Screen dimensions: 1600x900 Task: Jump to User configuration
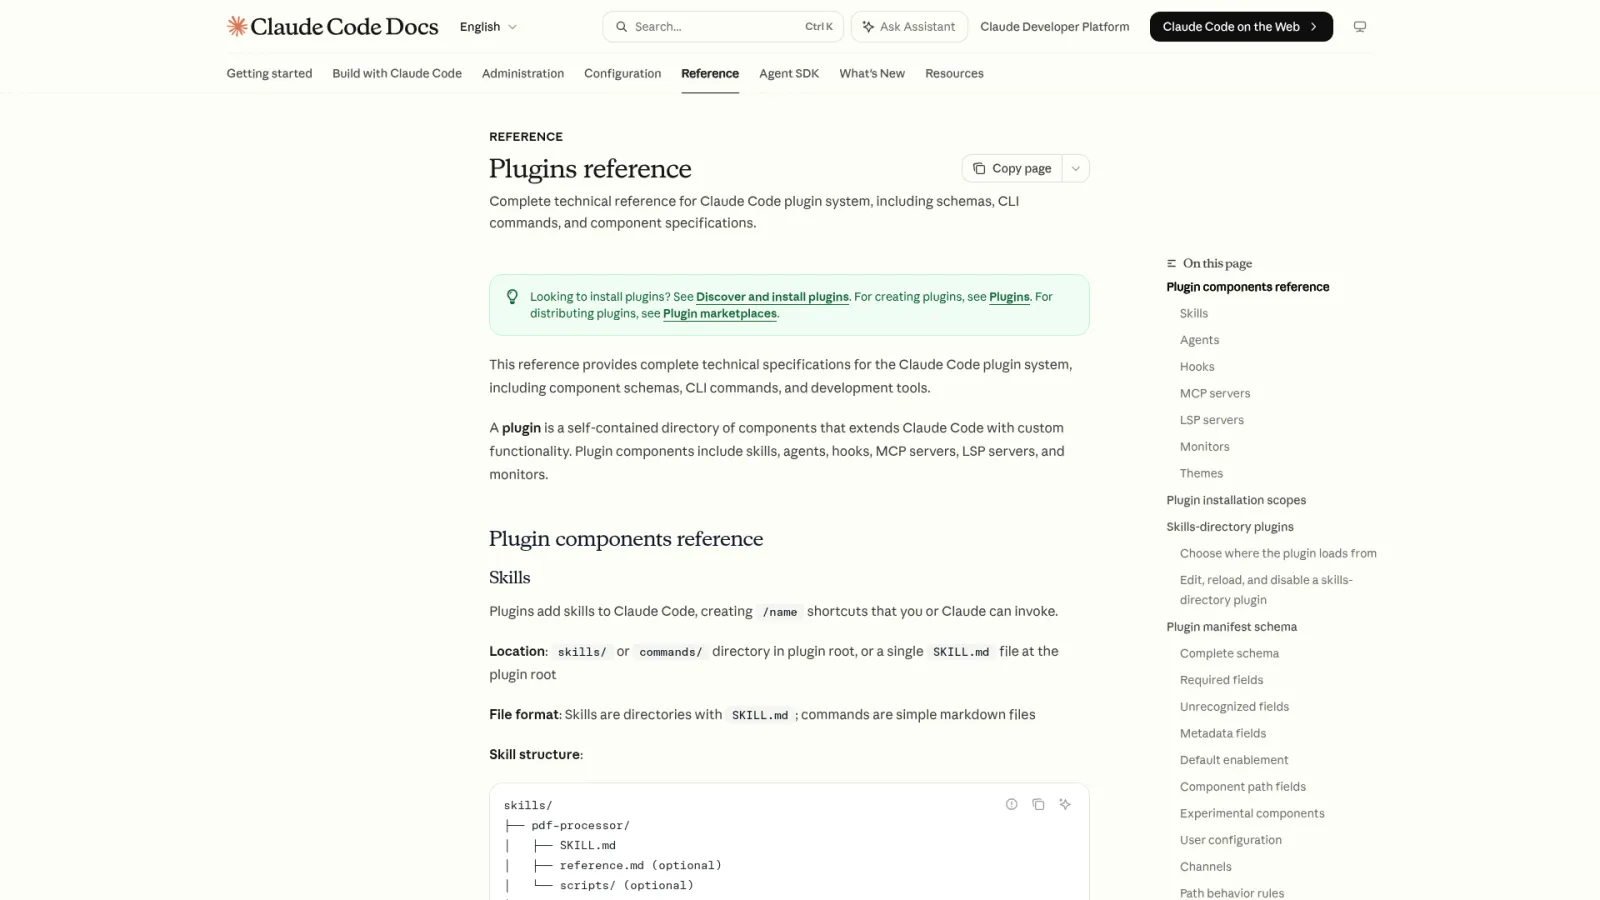point(1230,840)
